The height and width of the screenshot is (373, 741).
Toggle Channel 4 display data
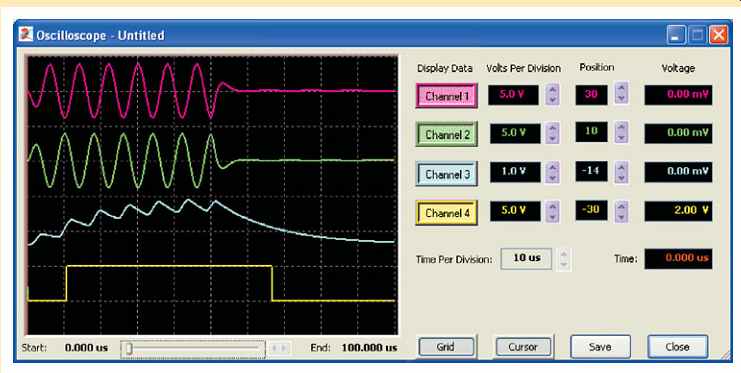pyautogui.click(x=447, y=213)
